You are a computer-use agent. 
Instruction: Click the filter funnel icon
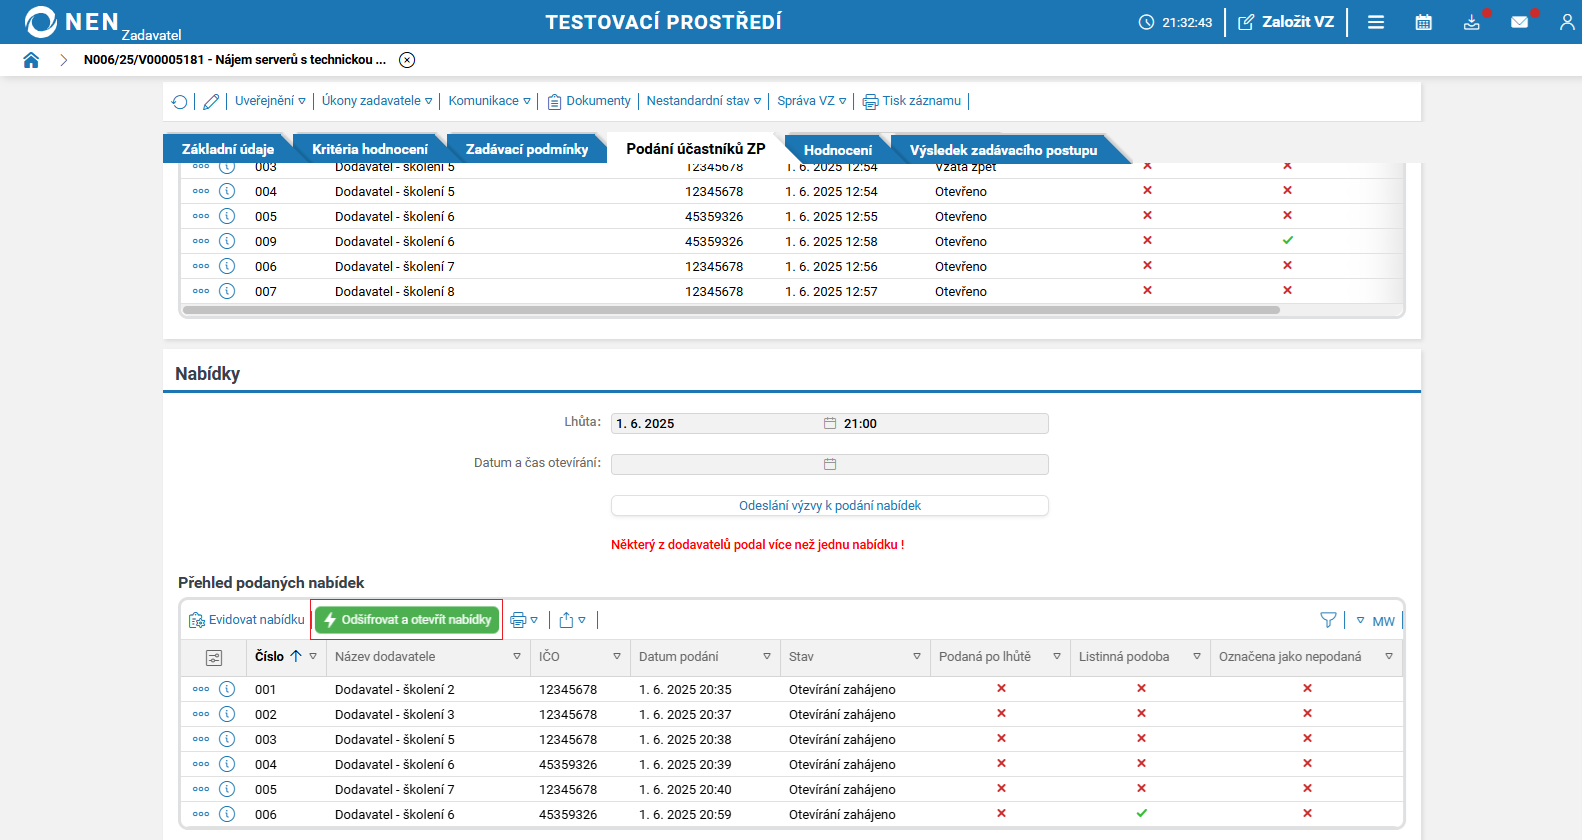click(1328, 620)
